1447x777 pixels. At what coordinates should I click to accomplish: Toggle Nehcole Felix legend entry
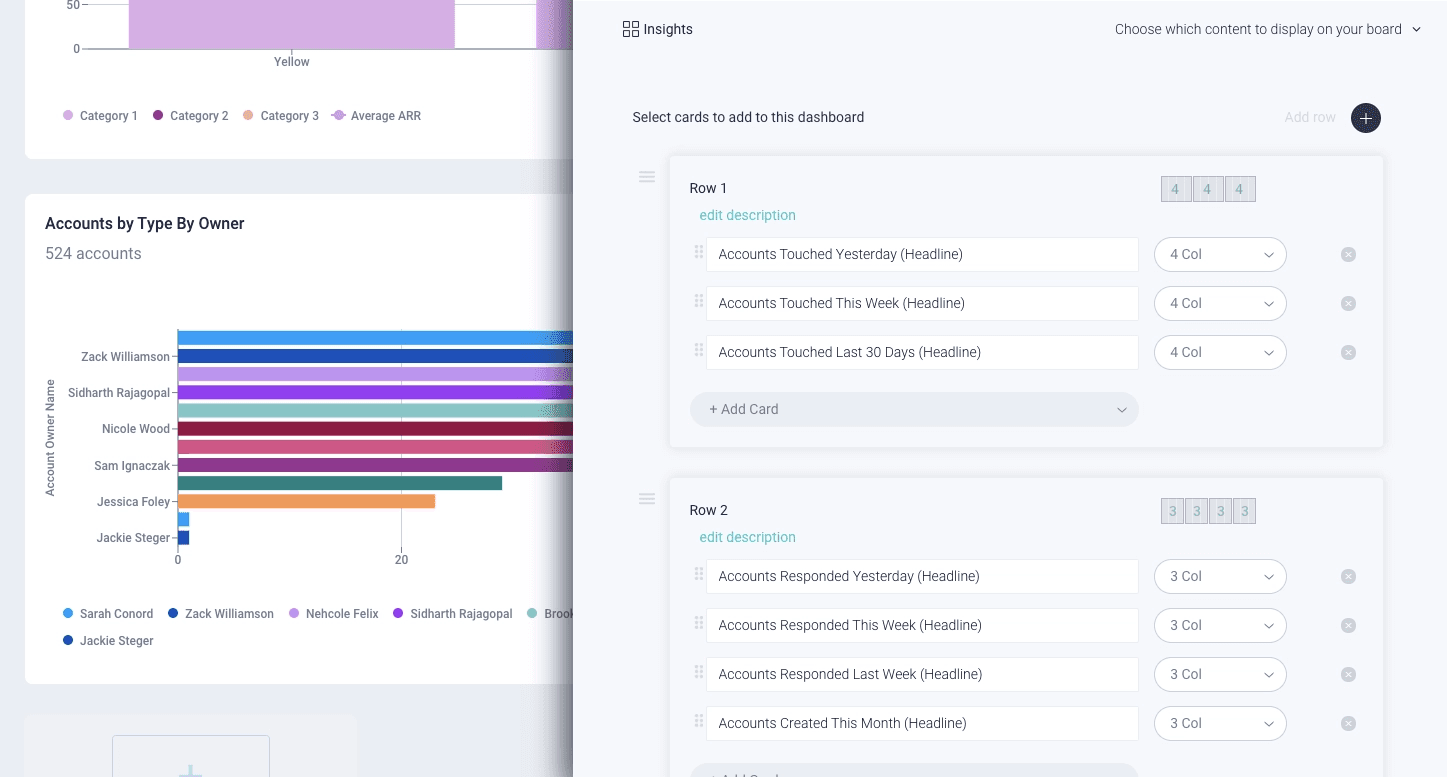(x=334, y=614)
